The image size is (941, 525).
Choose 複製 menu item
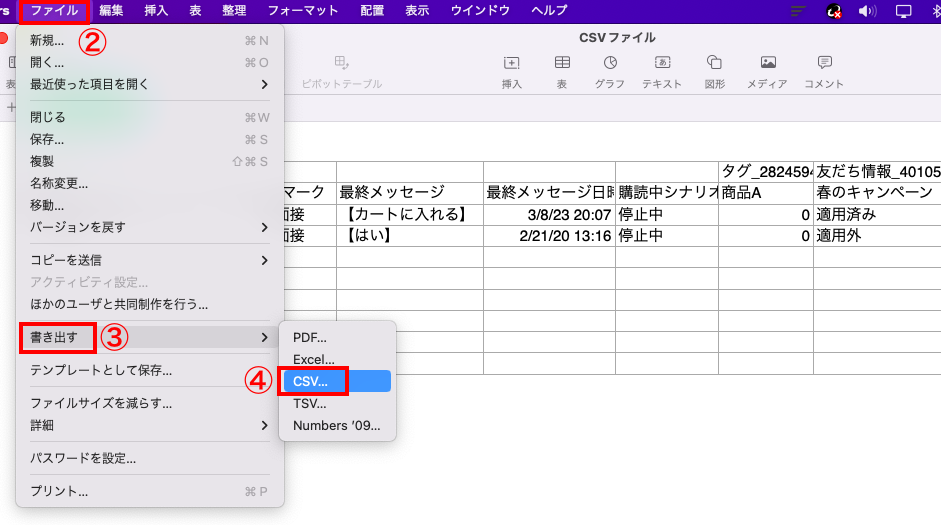coord(149,161)
